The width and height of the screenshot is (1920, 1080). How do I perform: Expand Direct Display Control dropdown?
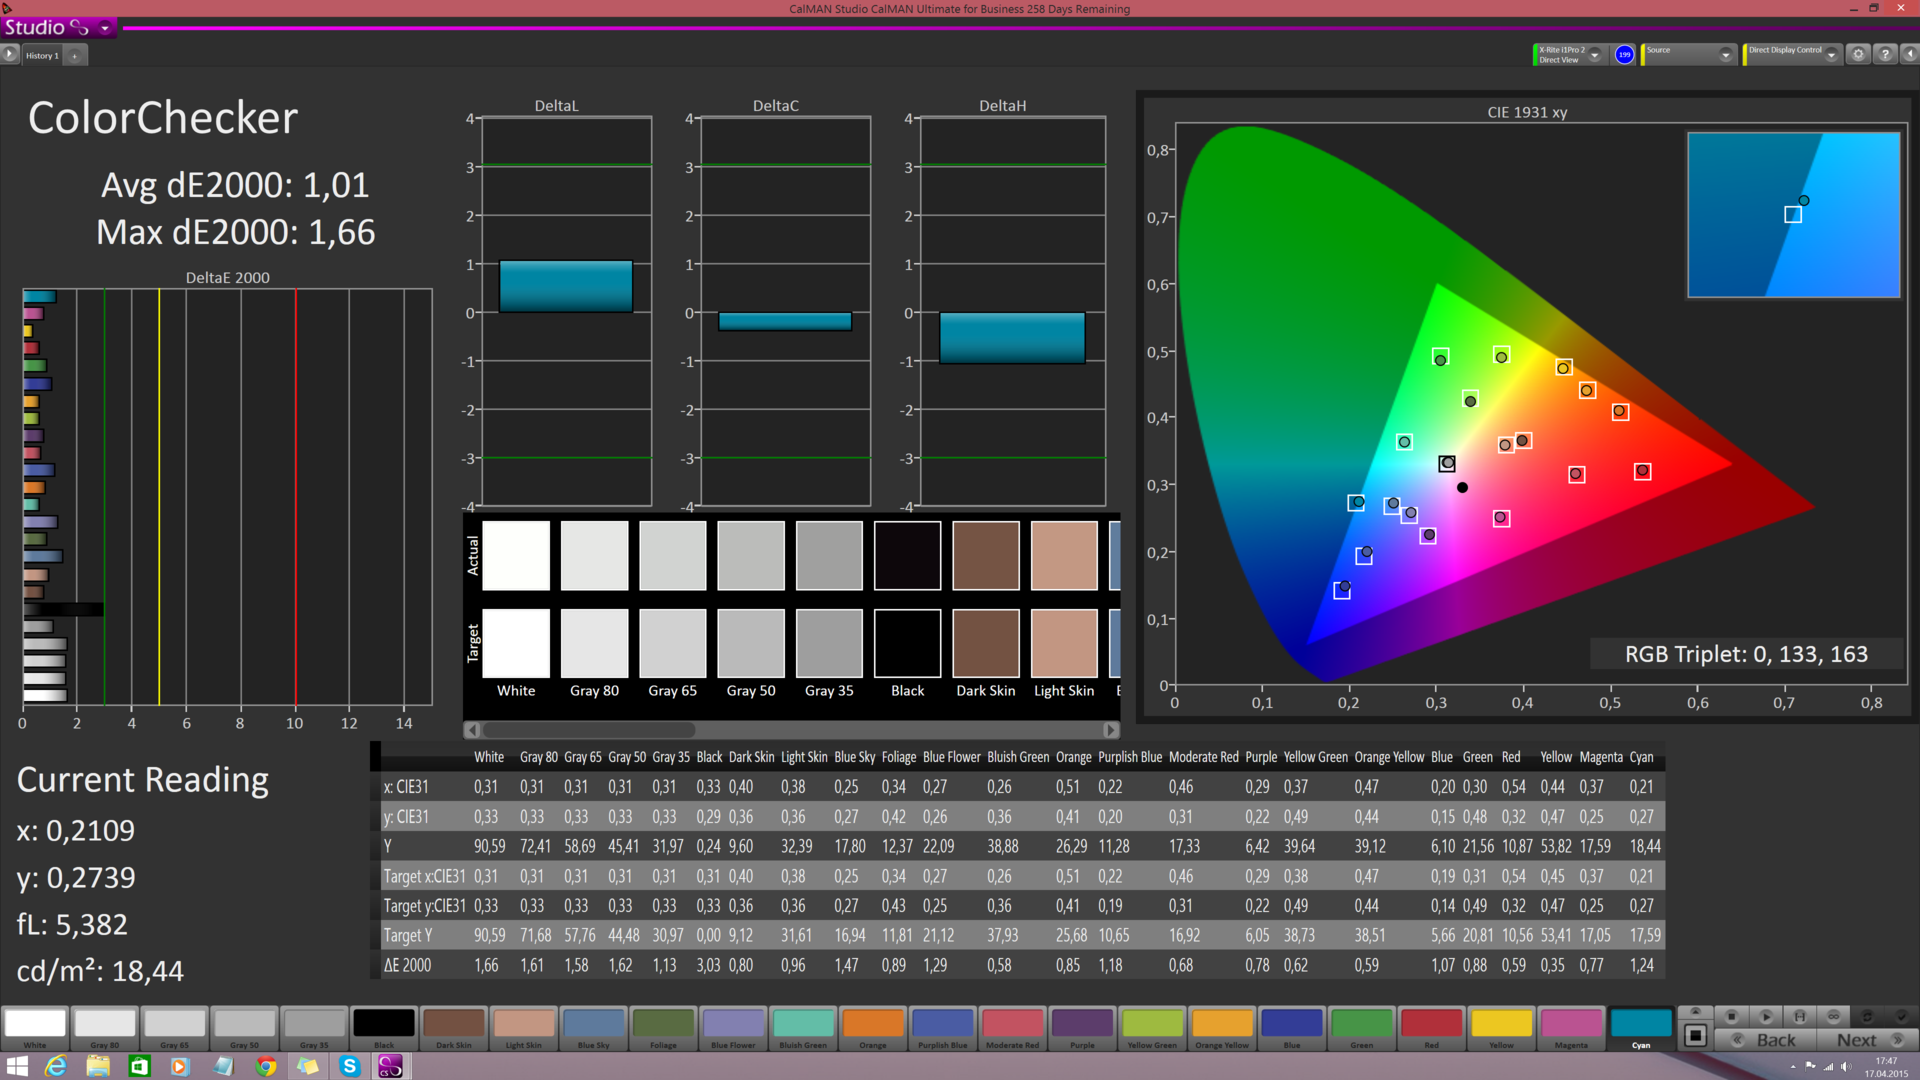(x=1831, y=55)
